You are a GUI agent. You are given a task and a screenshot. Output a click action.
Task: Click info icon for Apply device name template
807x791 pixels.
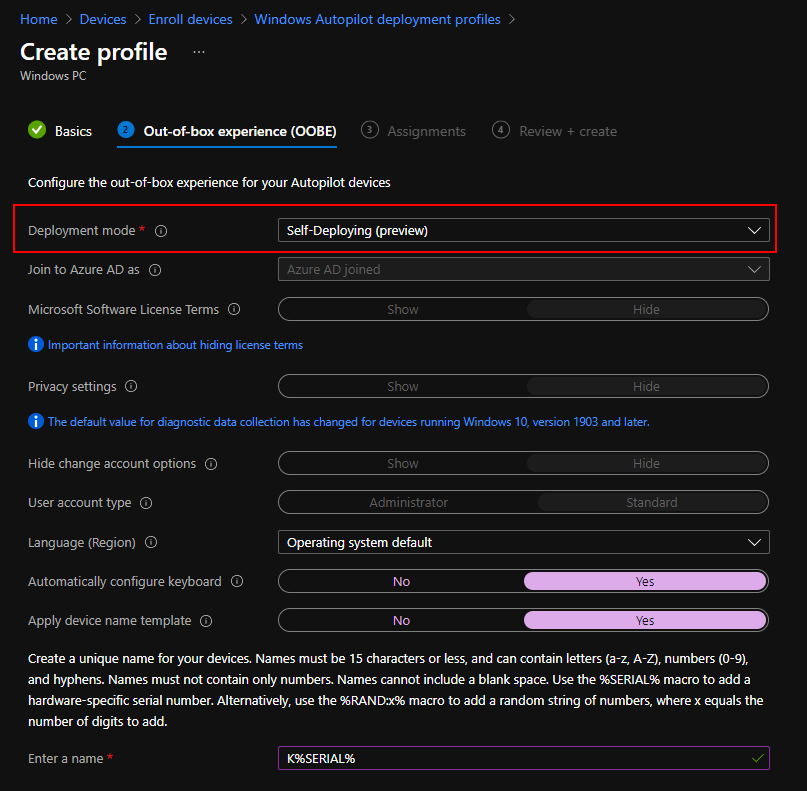coord(206,621)
